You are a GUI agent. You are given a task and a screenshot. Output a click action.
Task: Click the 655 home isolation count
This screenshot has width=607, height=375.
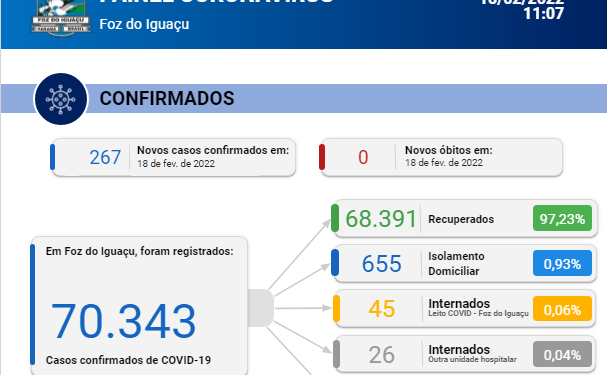tap(382, 264)
